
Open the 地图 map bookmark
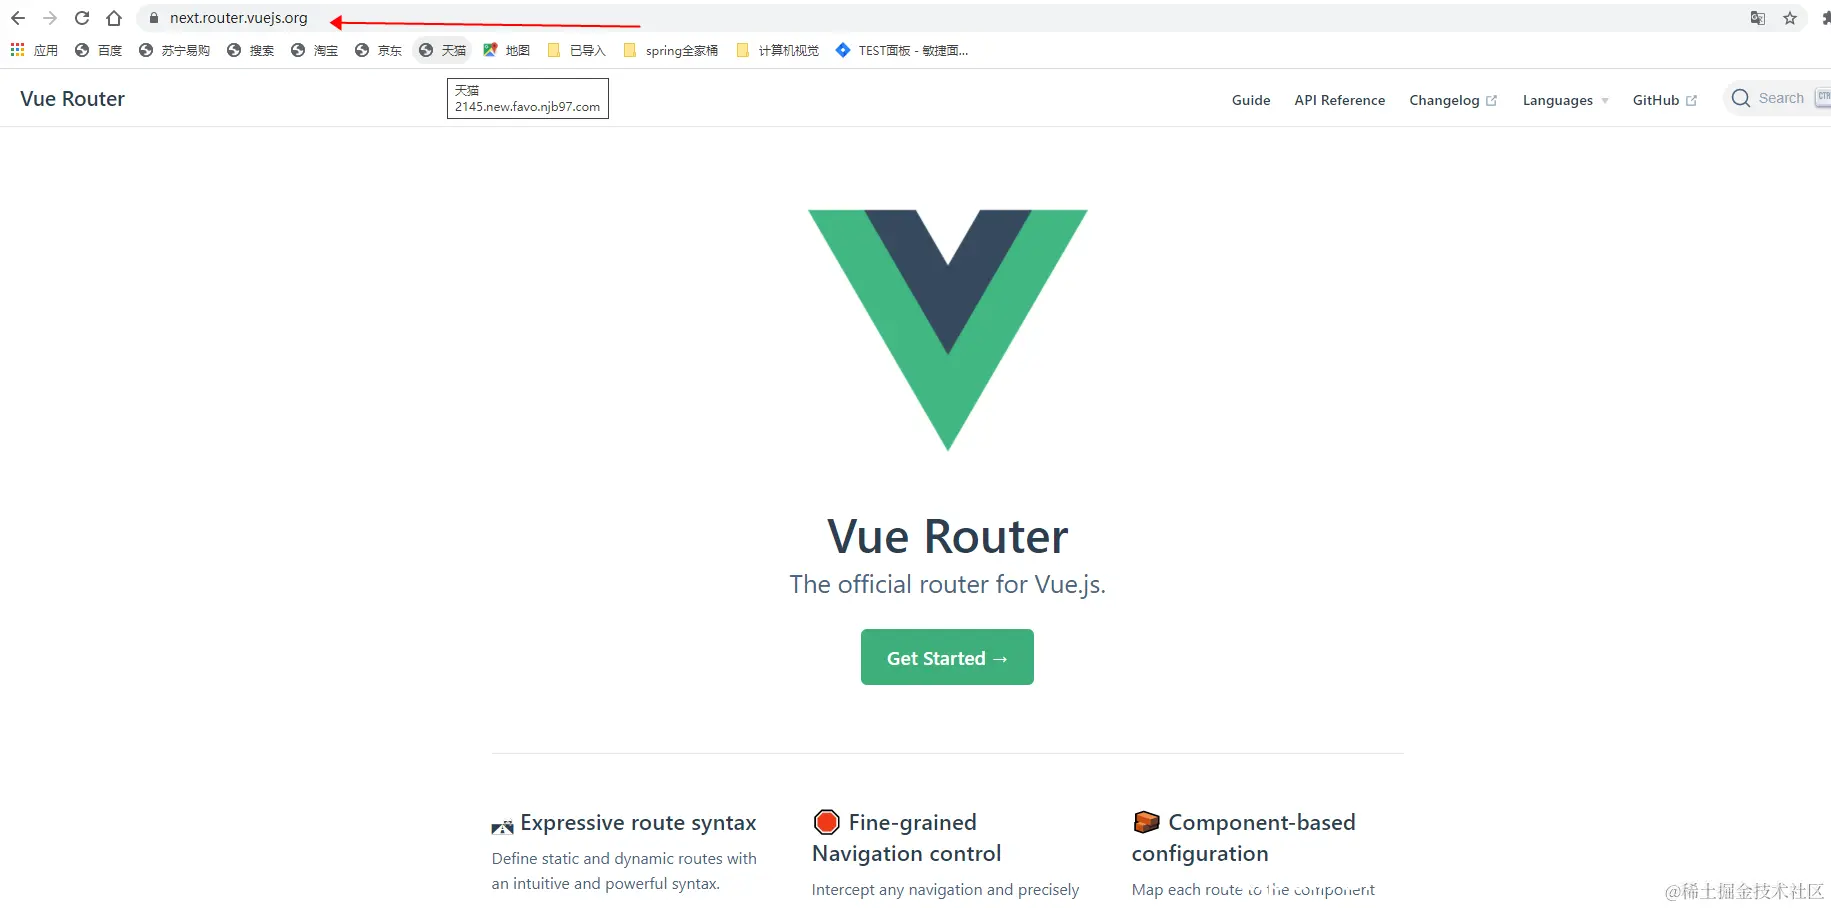[506, 50]
